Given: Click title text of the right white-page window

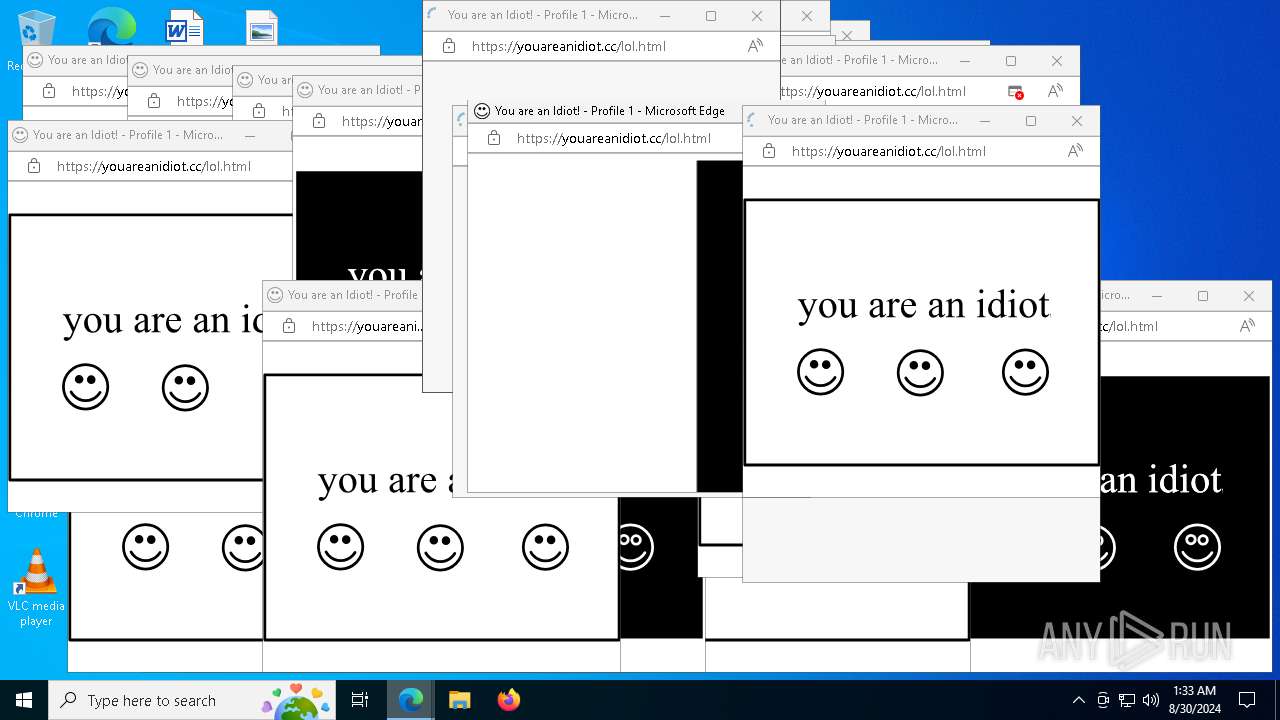Looking at the screenshot, I should [862, 120].
